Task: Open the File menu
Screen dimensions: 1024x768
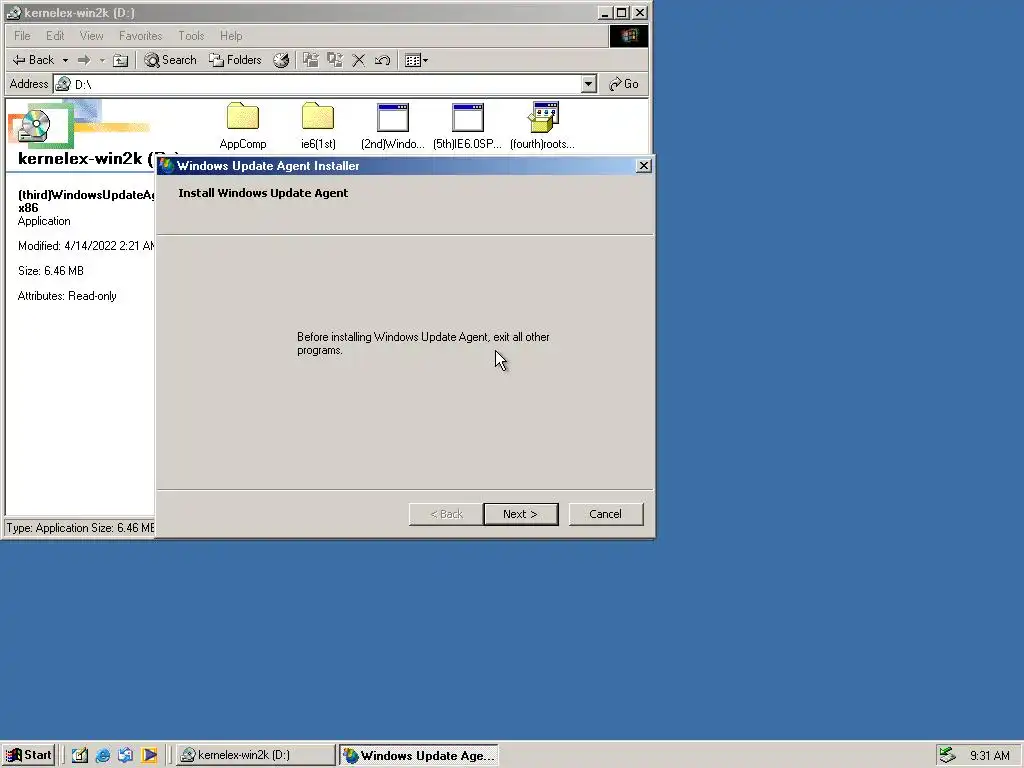Action: pos(22,36)
